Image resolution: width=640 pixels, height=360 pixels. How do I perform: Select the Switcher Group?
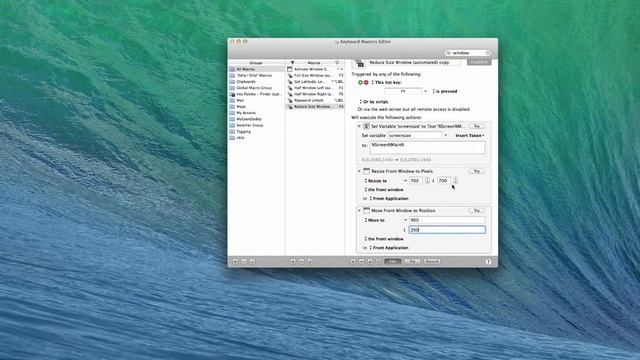click(256, 125)
